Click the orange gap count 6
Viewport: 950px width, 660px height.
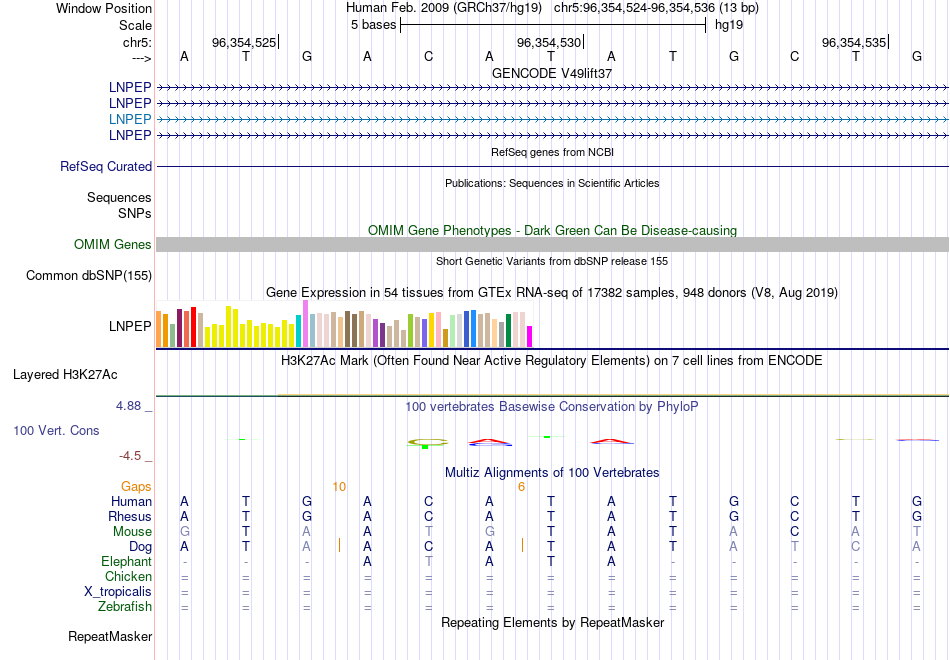tap(522, 487)
